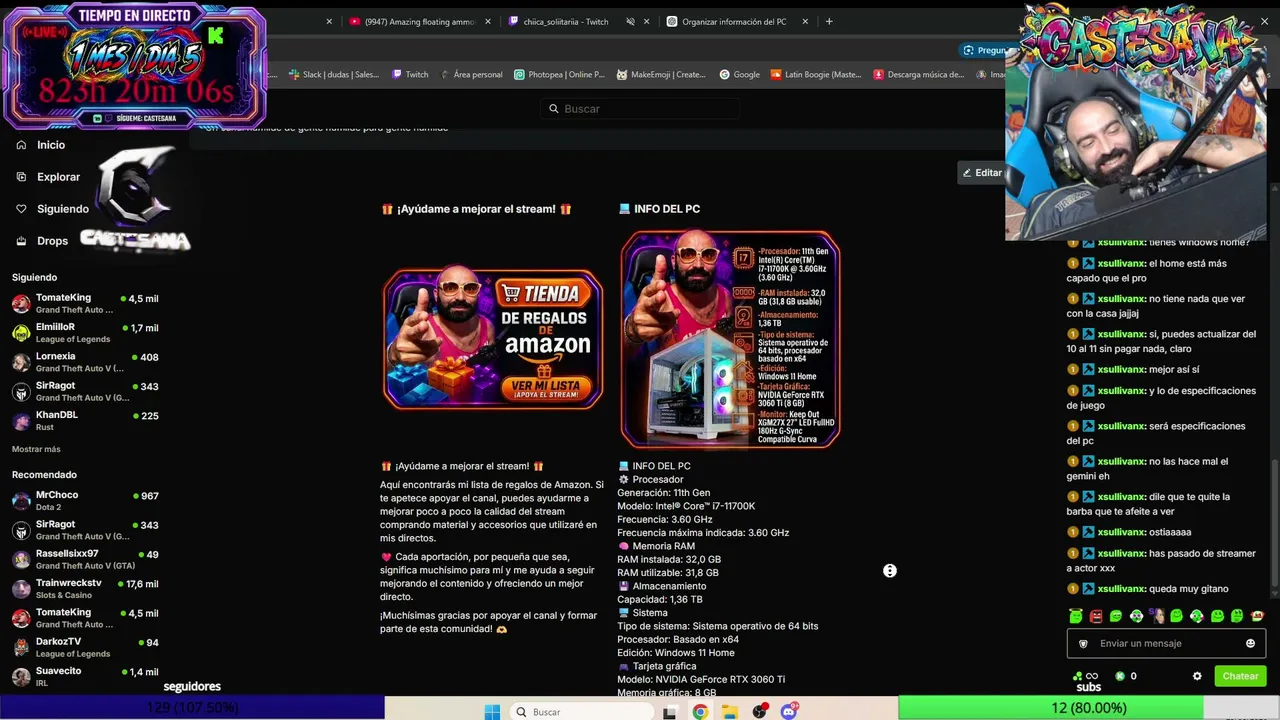This screenshot has width=1280, height=720.
Task: Open the INFO DEL PC panel image
Action: point(730,339)
